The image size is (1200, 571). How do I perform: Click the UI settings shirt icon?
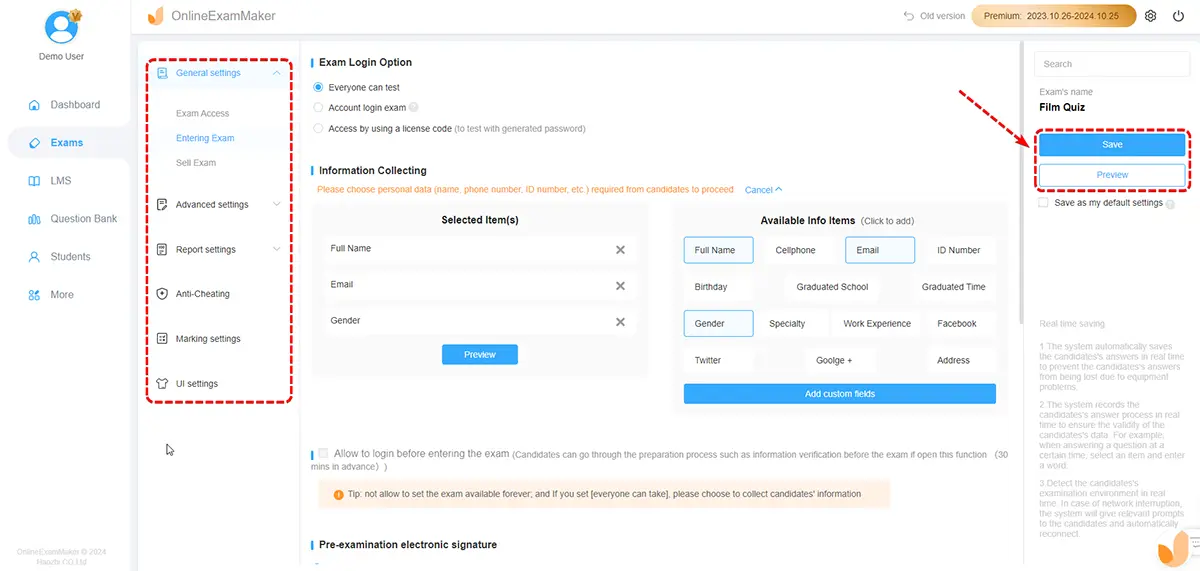pyautogui.click(x=163, y=384)
